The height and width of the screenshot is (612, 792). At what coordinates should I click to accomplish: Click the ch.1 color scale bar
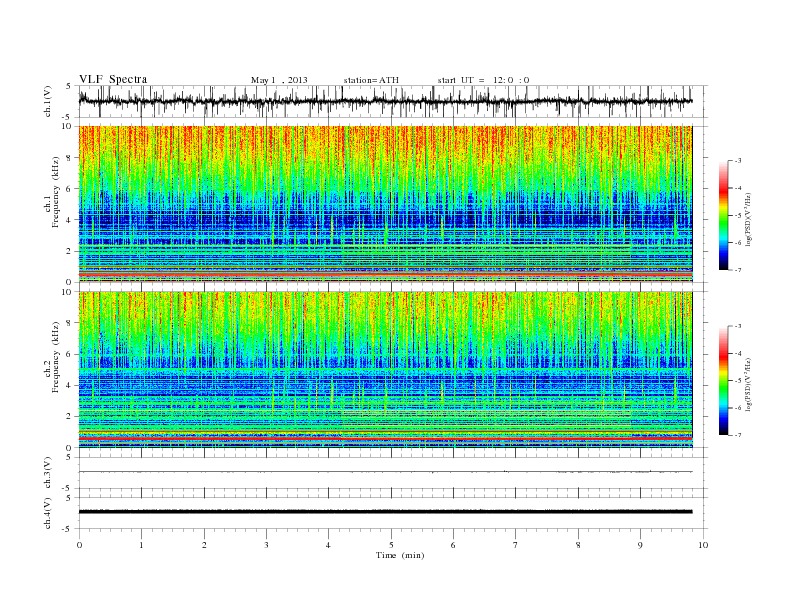point(723,215)
